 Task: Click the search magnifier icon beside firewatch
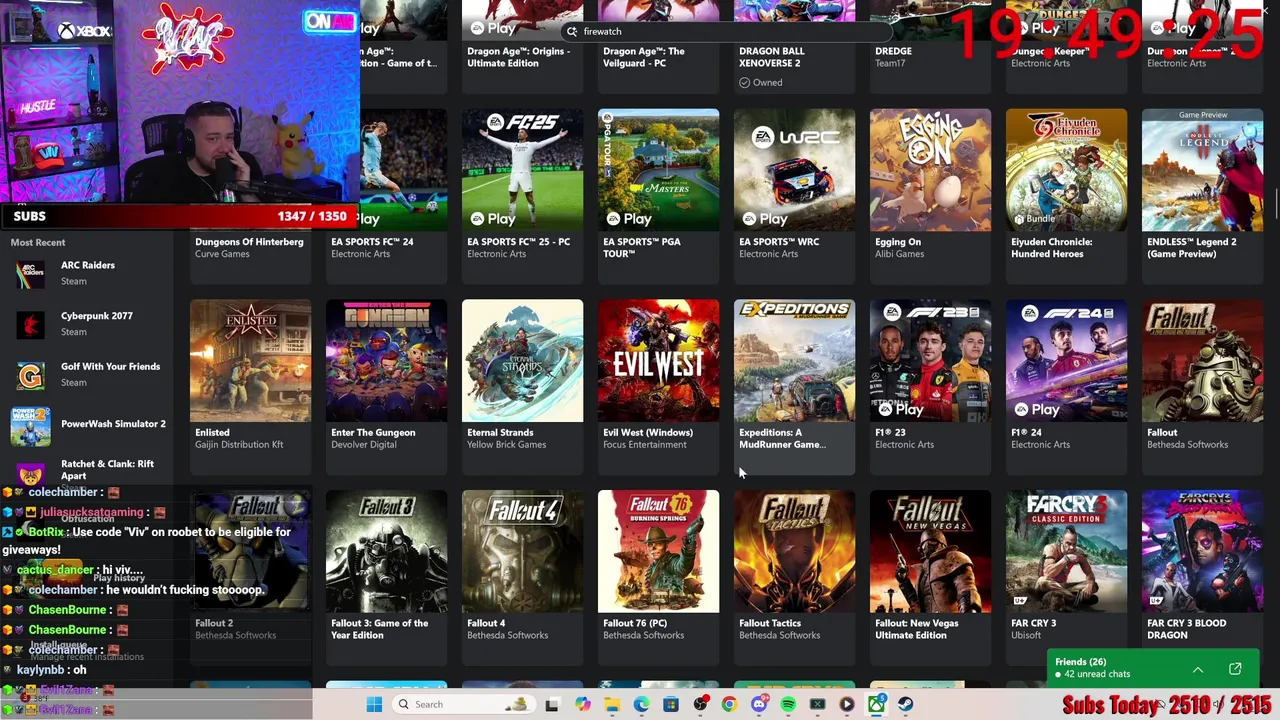point(572,31)
